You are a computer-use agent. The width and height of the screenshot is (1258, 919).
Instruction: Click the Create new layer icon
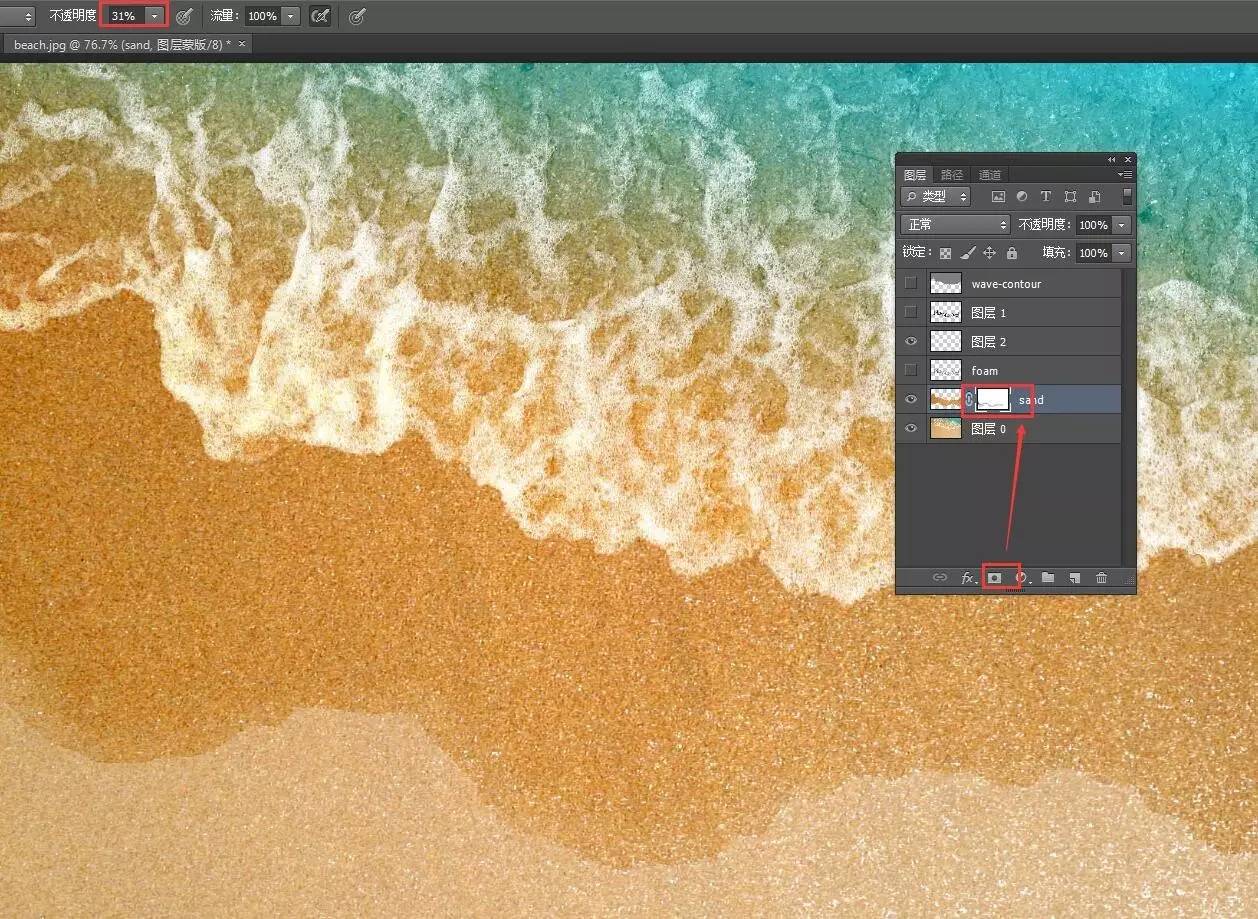point(1074,578)
